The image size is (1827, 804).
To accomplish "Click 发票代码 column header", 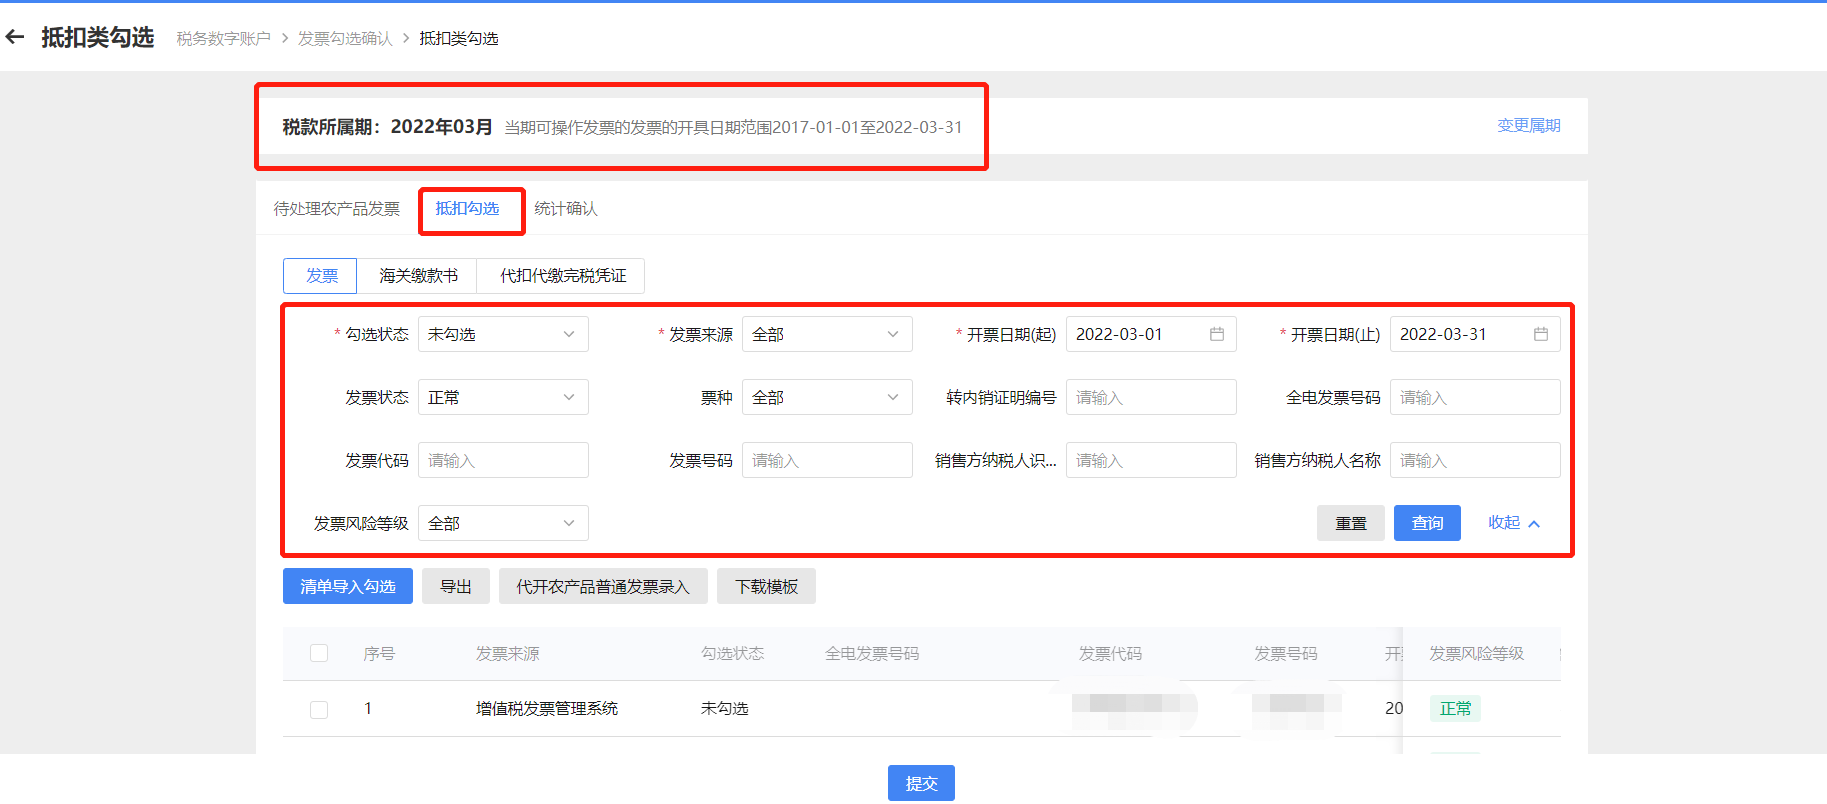I will click(1110, 653).
